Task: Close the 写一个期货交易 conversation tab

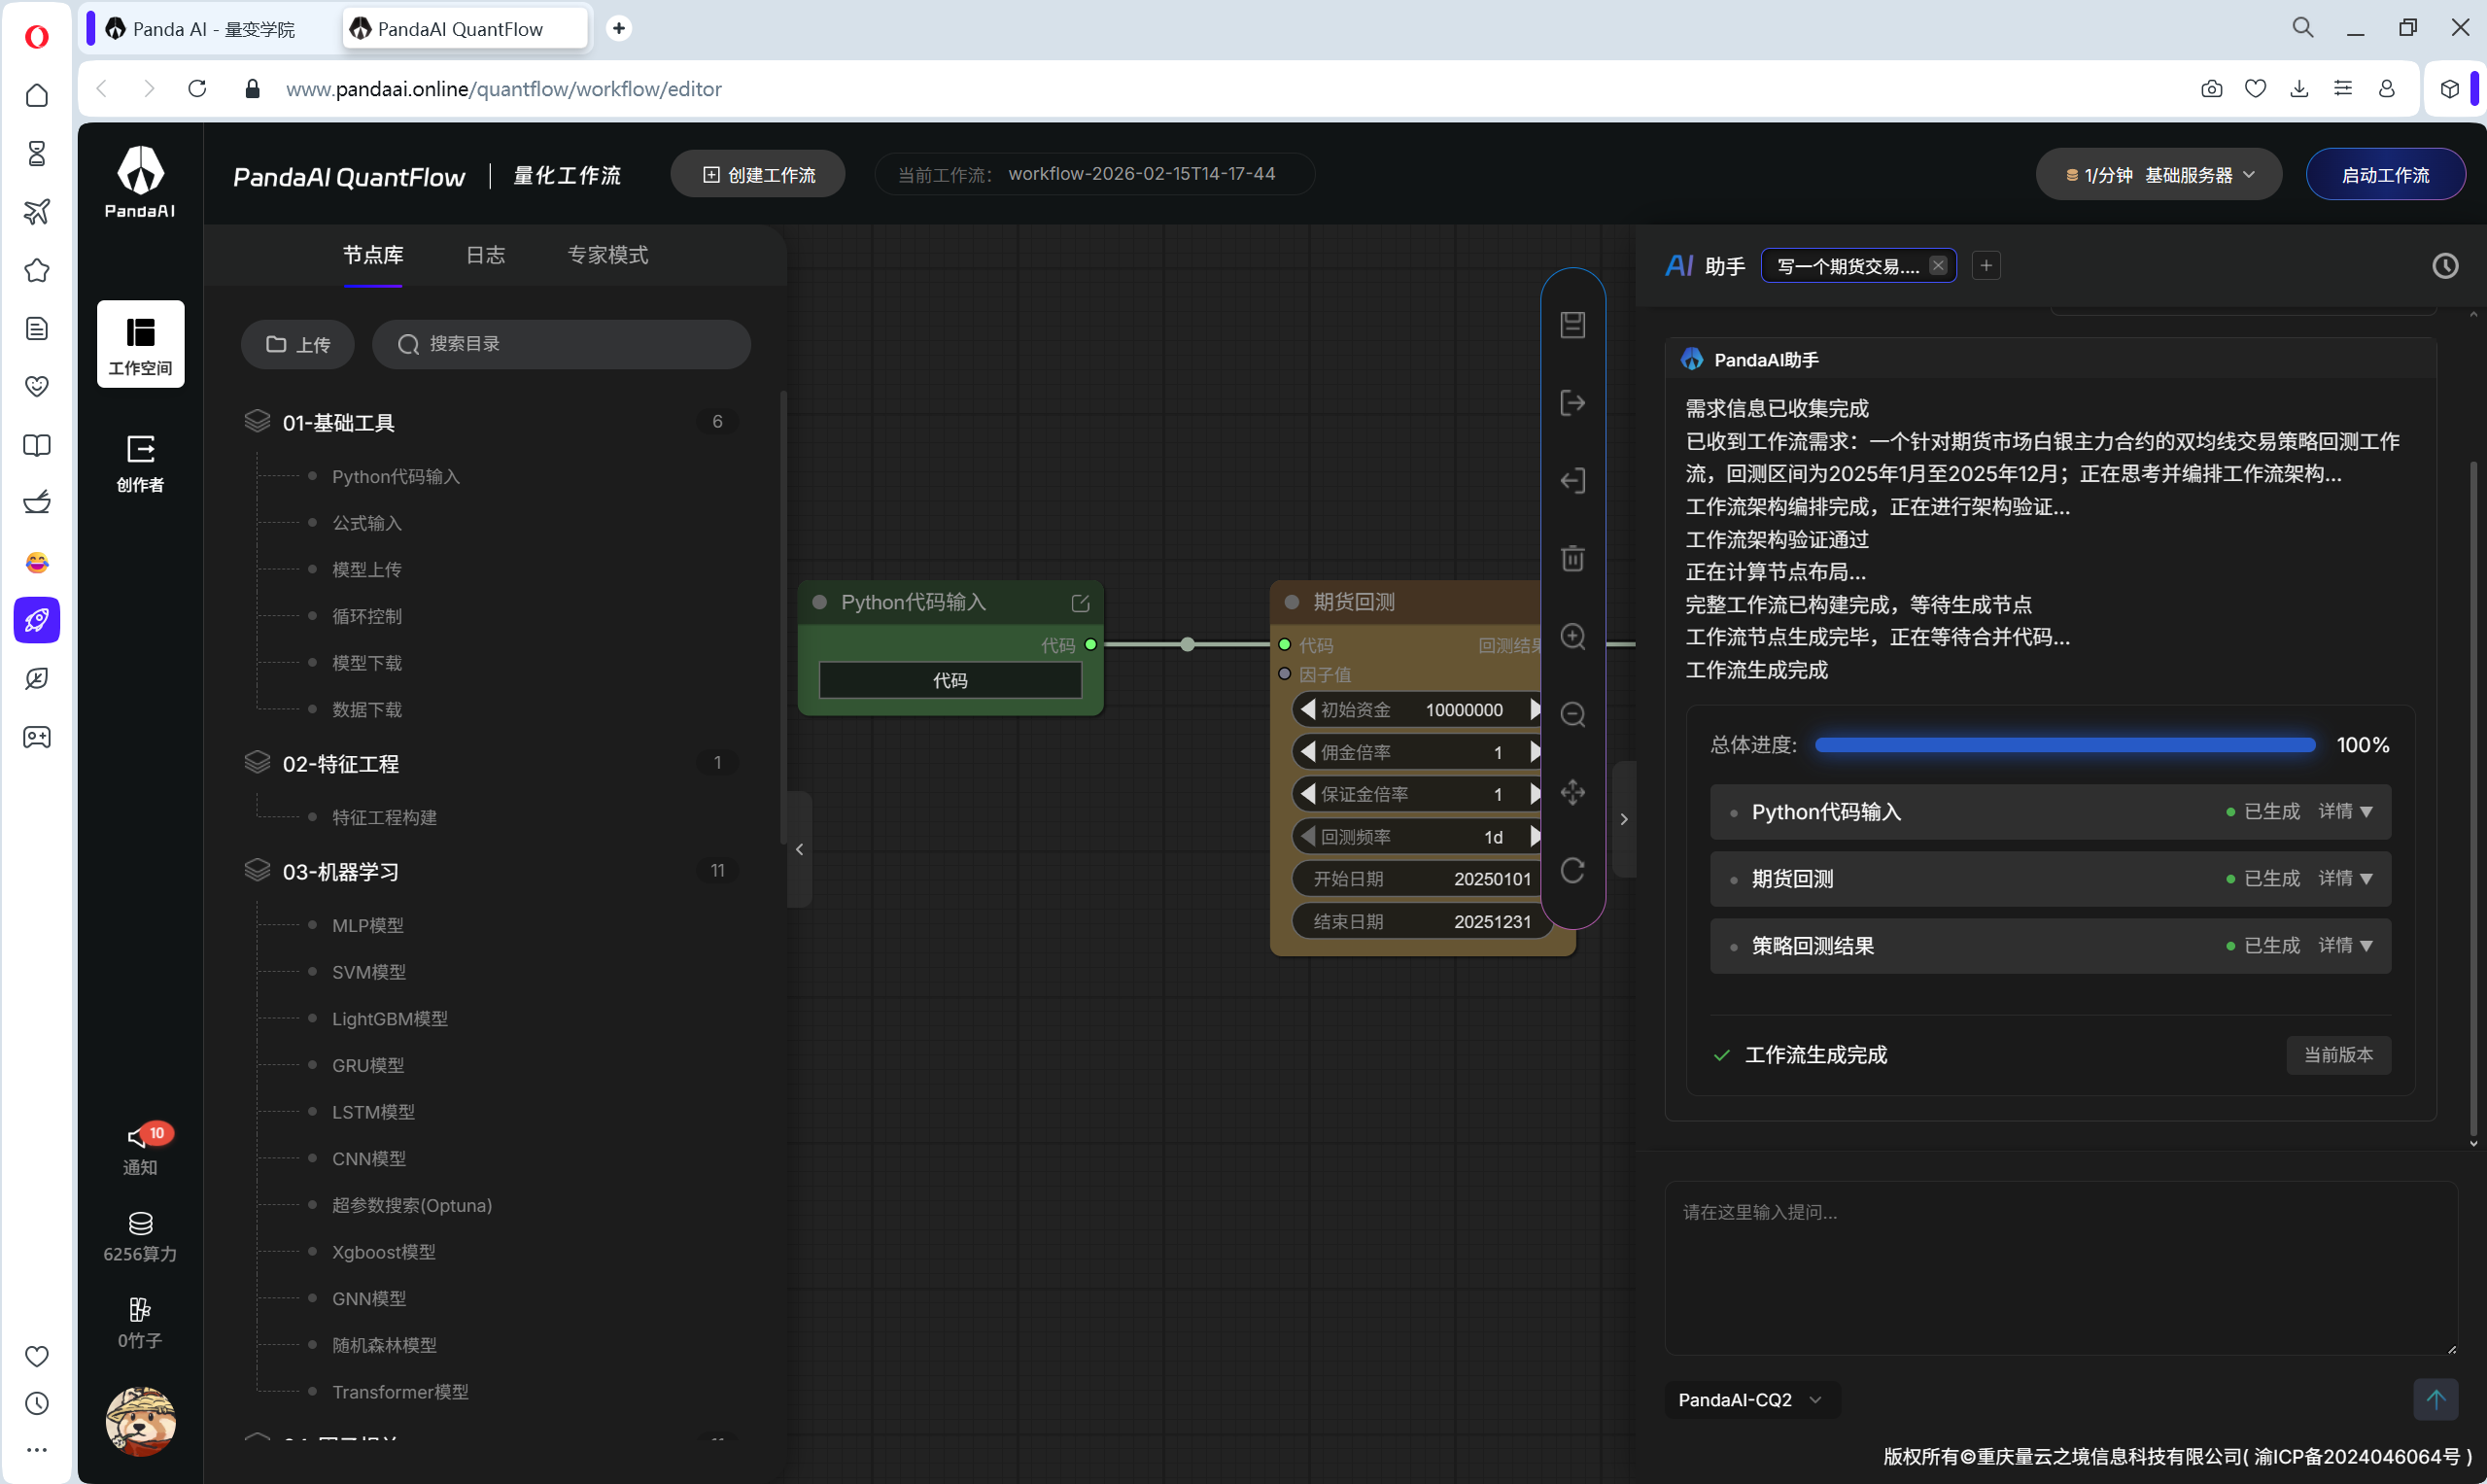Action: click(1937, 265)
